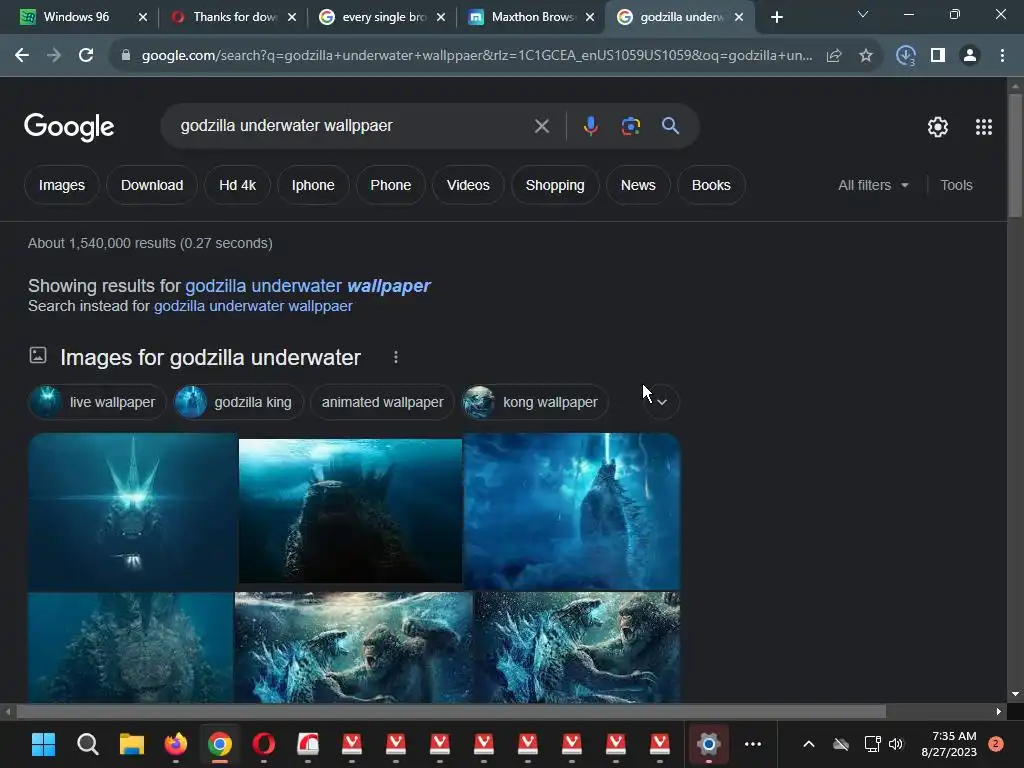Go back to the previous page
Screen dimensions: 1024x768
click(x=22, y=56)
